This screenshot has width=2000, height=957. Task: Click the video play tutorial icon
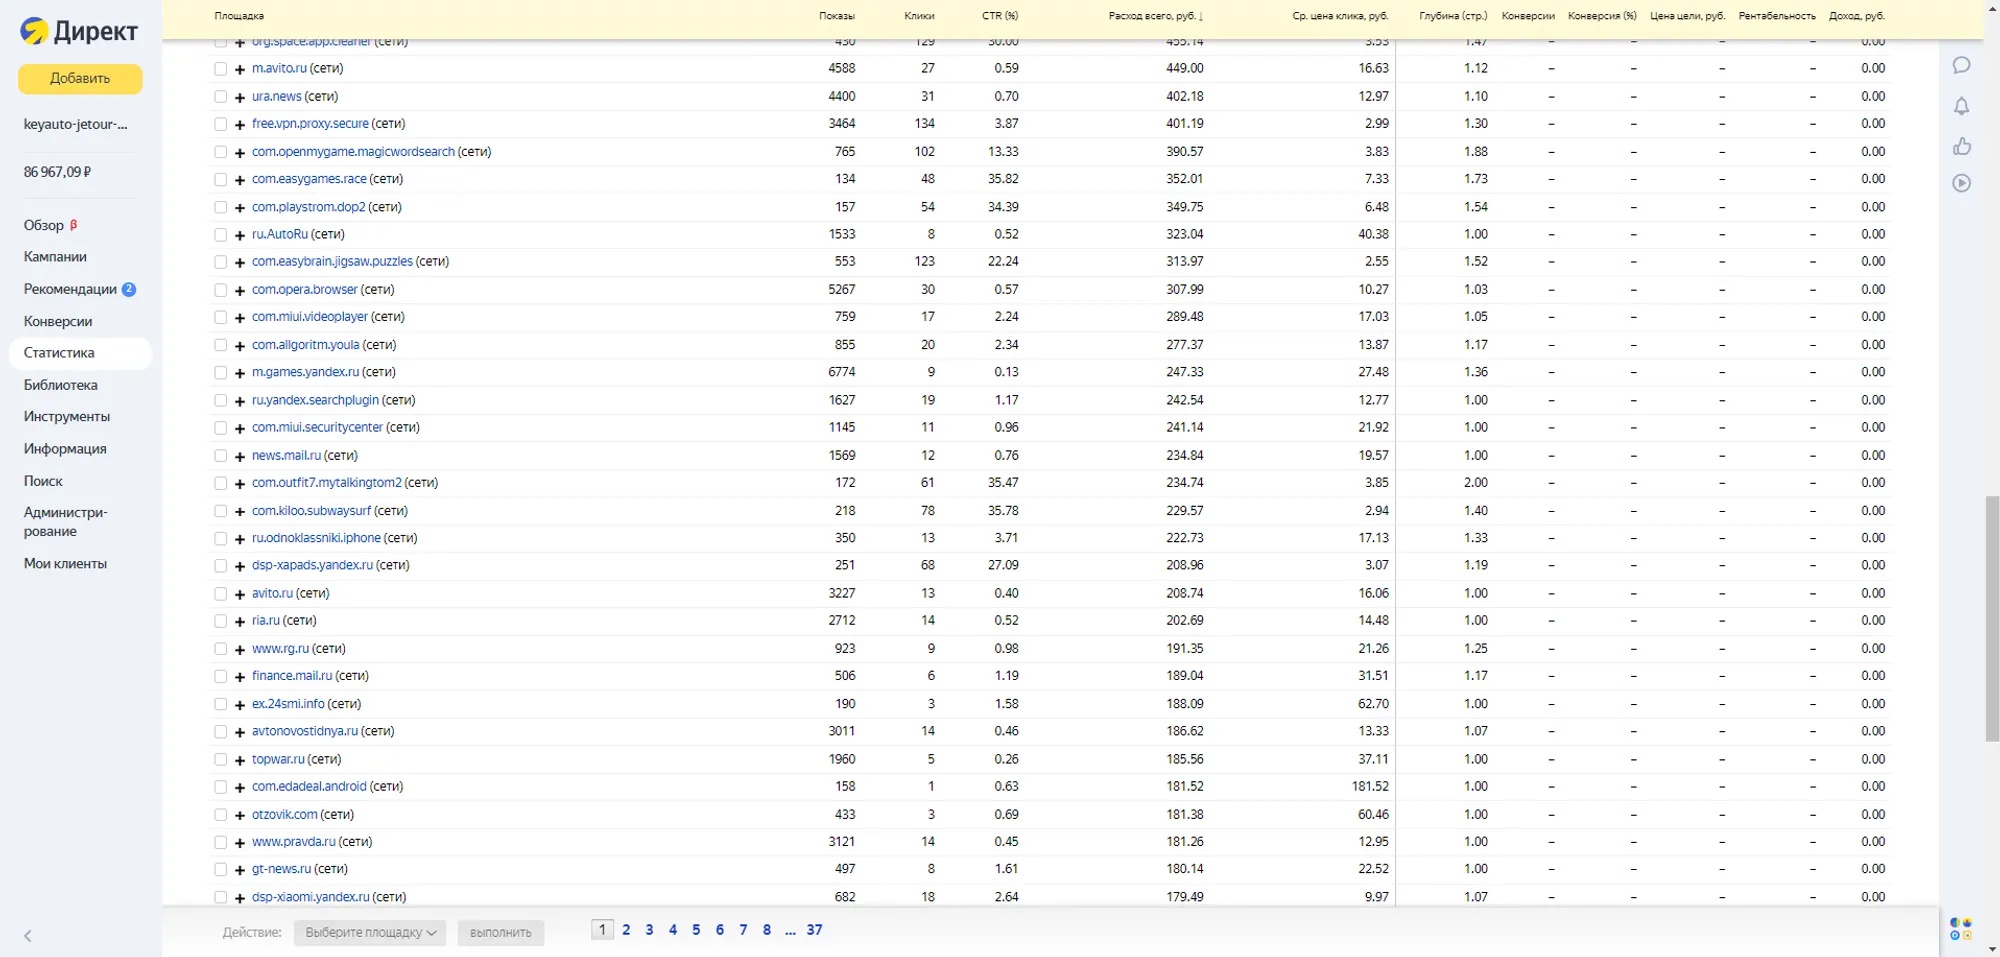[x=1961, y=184]
